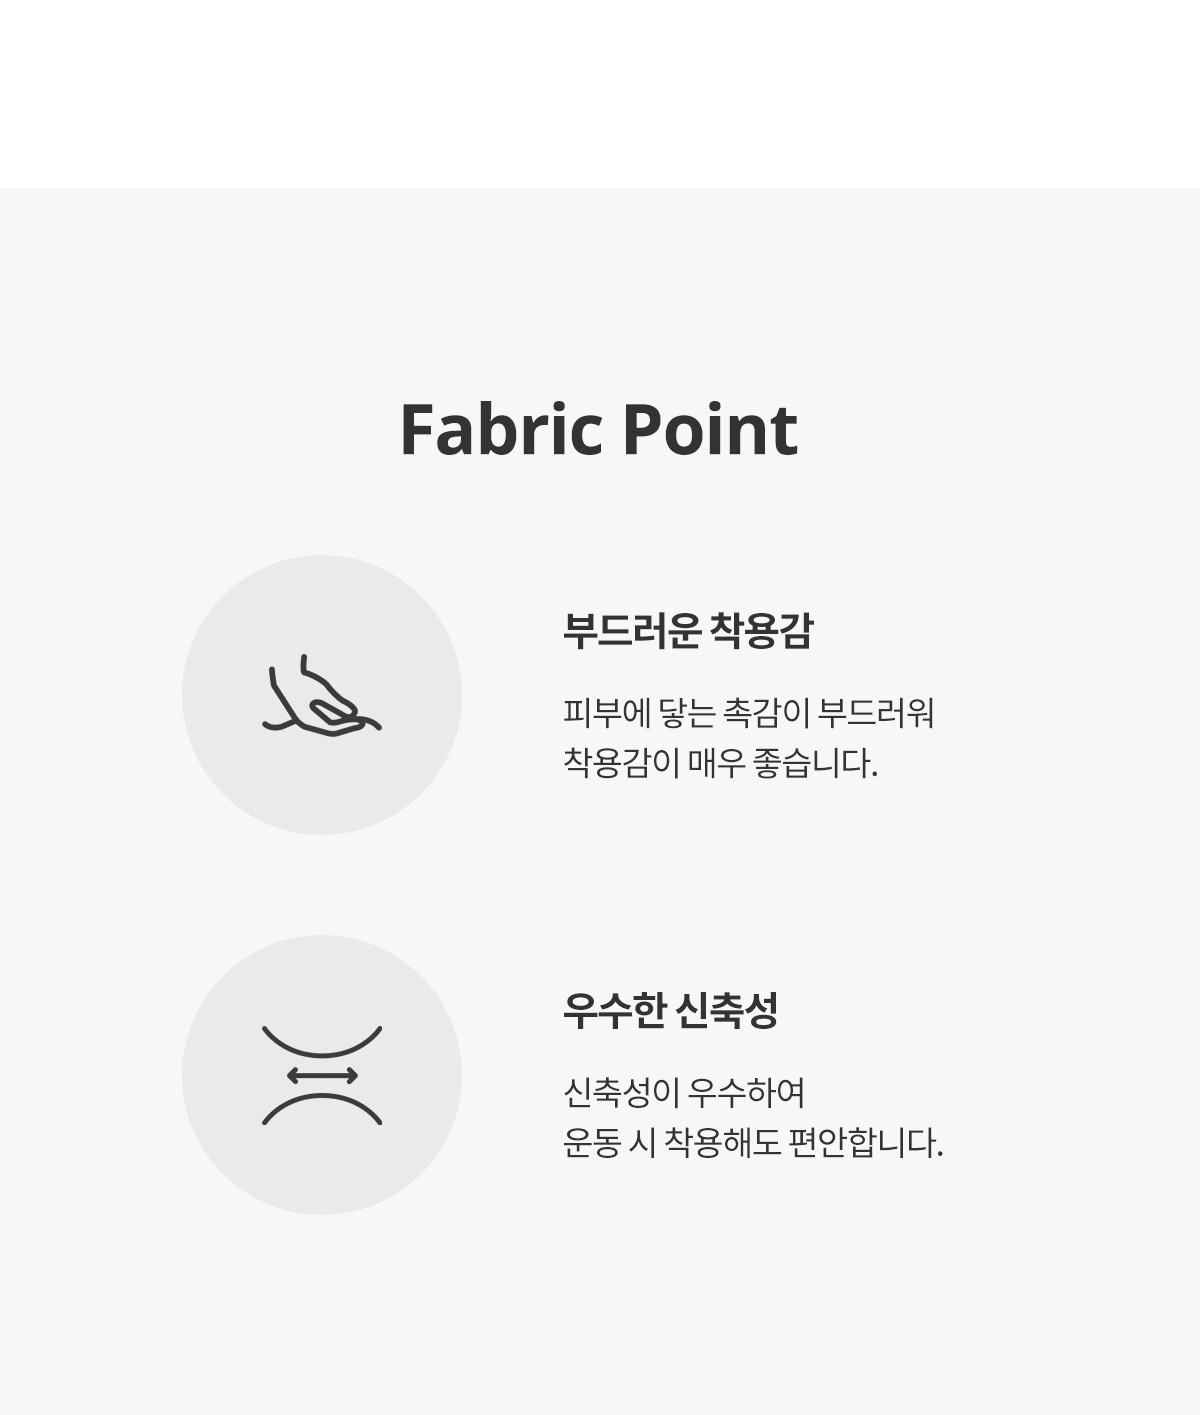
Task: Click the word 신축성 in elasticity title
Action: click(x=726, y=1011)
